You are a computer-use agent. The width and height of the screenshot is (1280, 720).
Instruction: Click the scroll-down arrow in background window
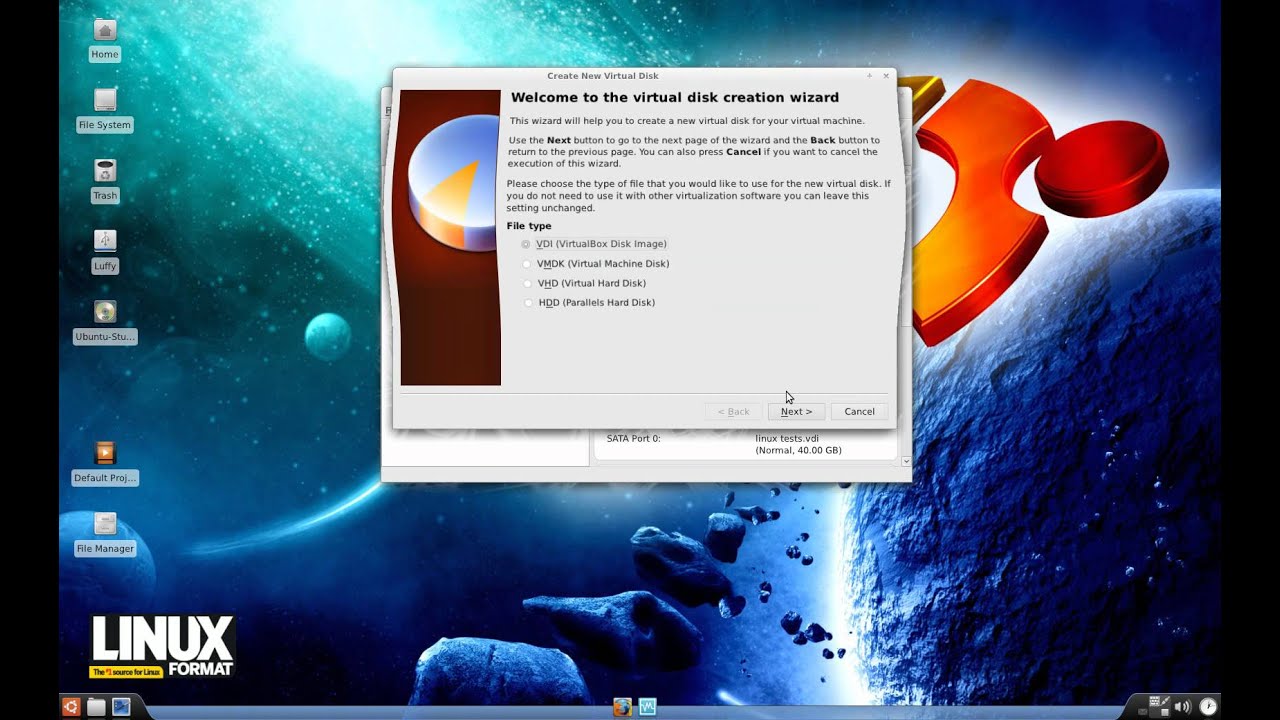point(906,461)
